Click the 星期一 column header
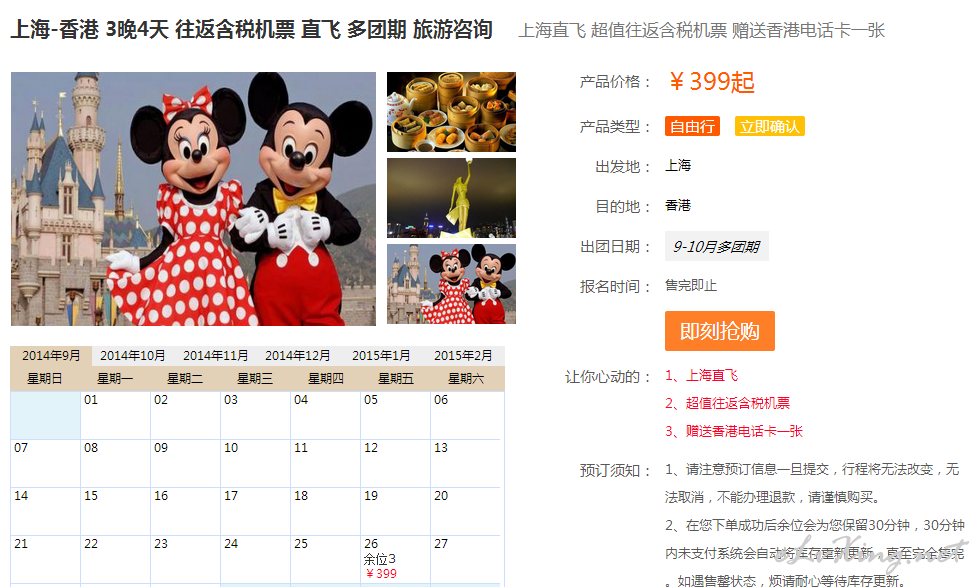 [115, 378]
